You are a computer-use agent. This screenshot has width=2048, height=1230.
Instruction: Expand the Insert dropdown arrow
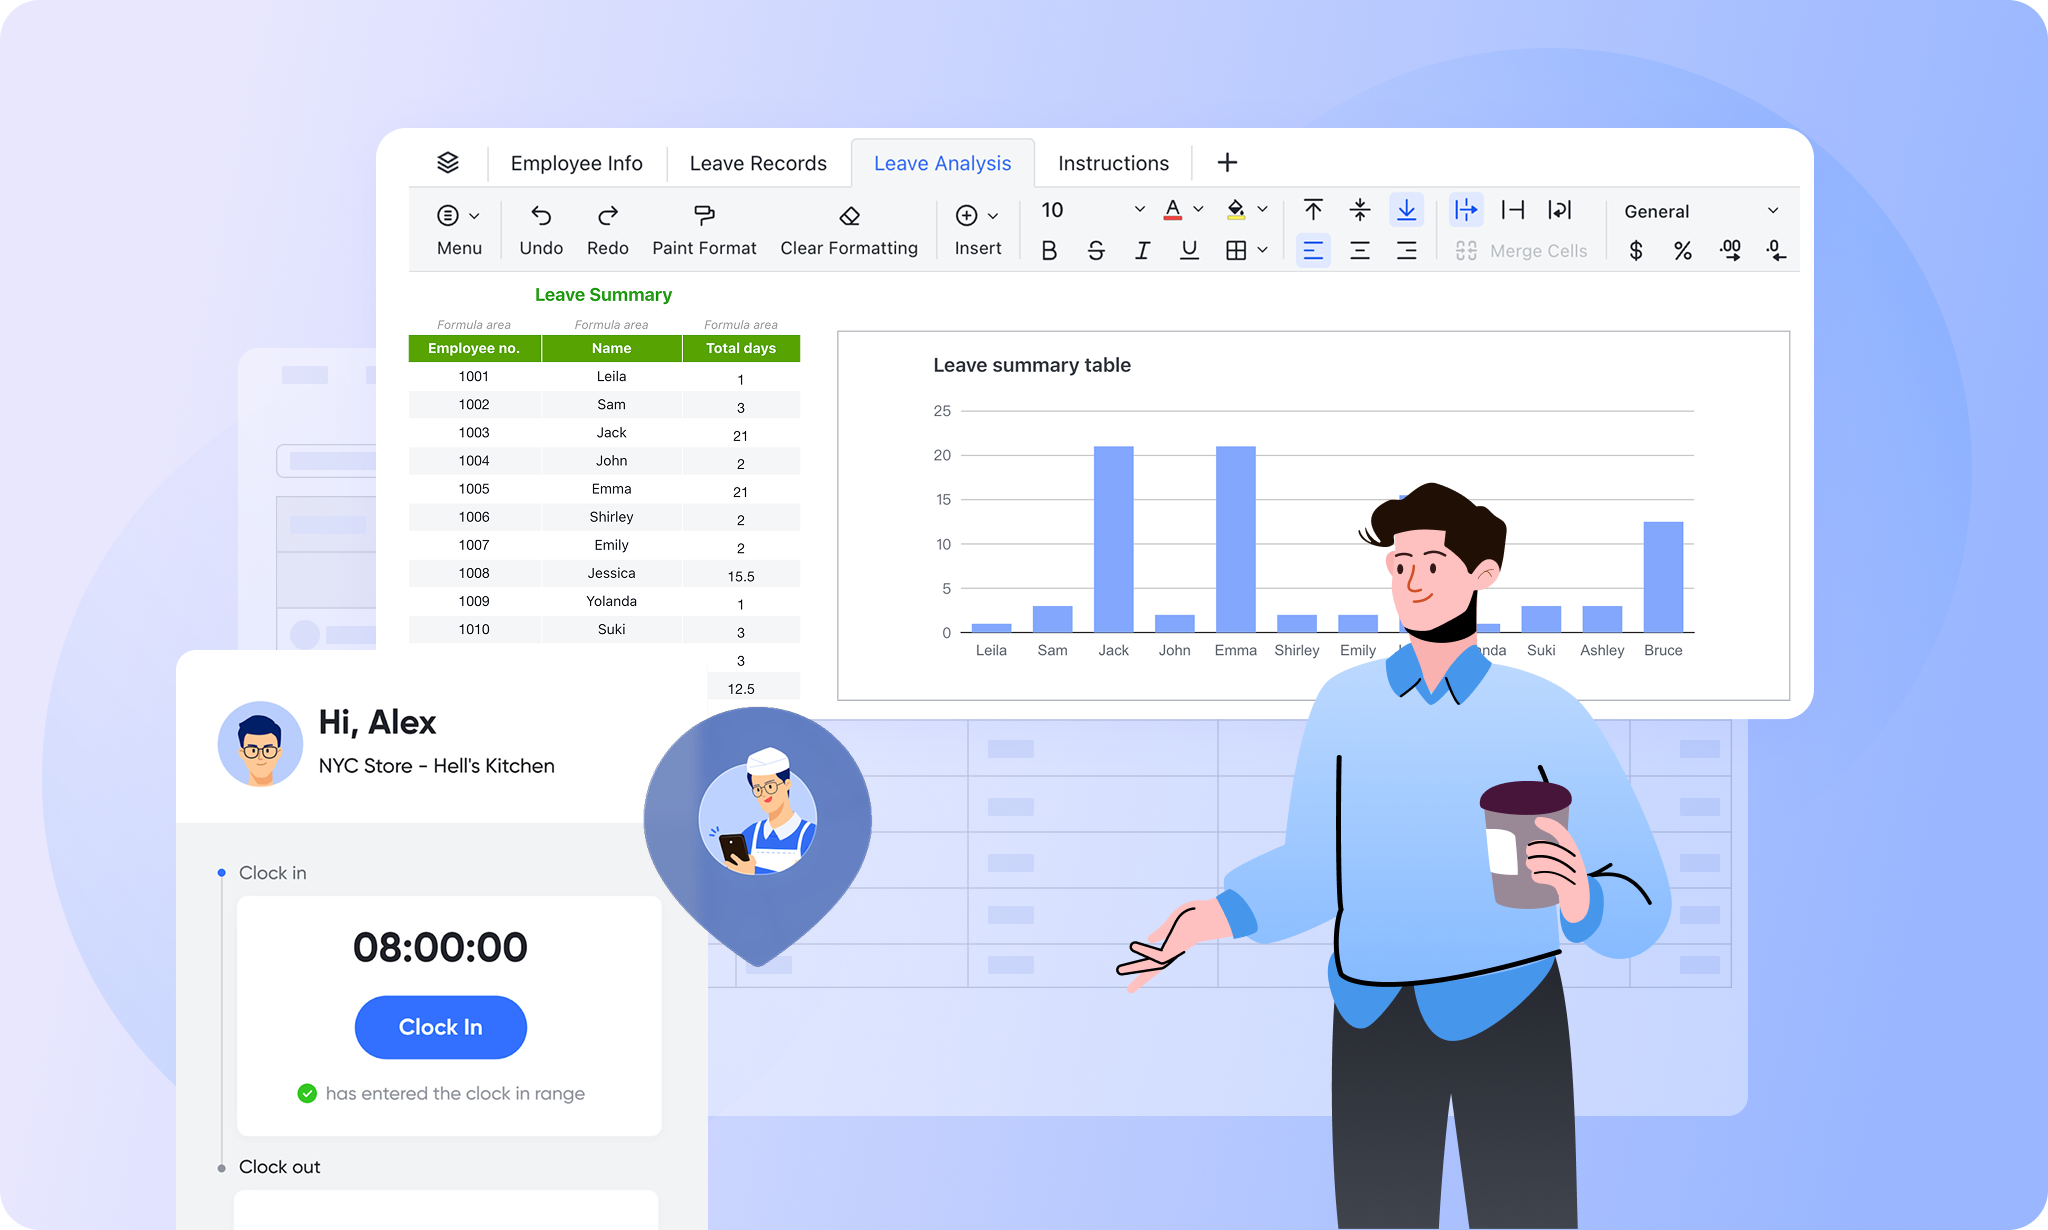[993, 216]
